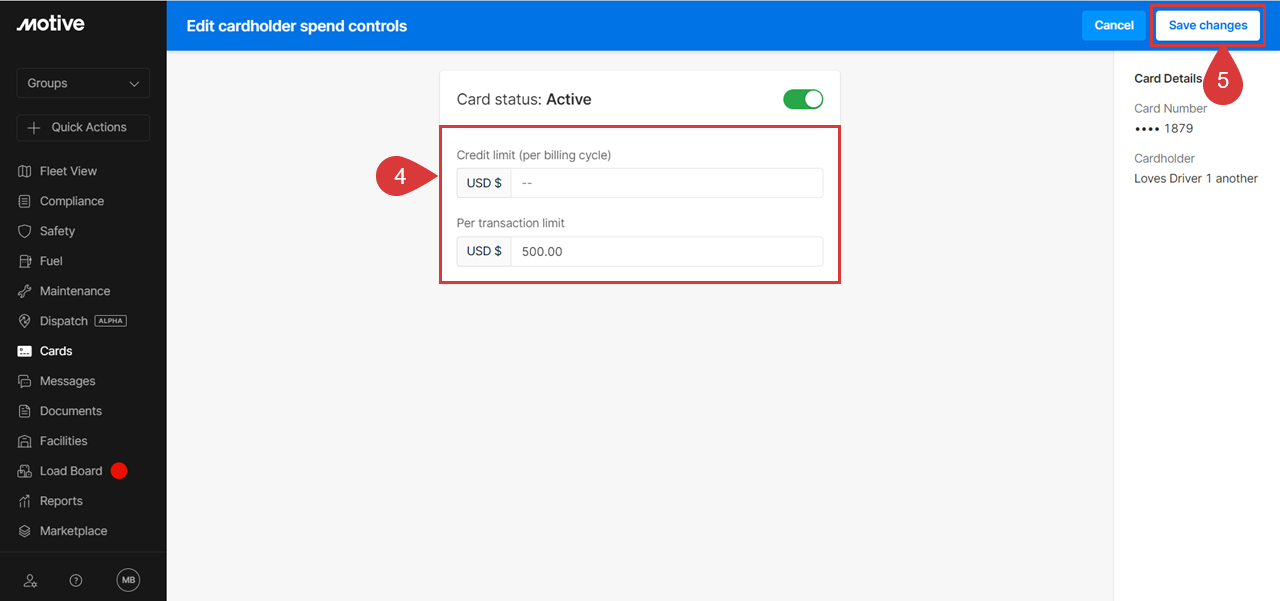Screen dimensions: 1280x601
Task: Click the Dispatch icon in sidebar
Action: [25, 321]
